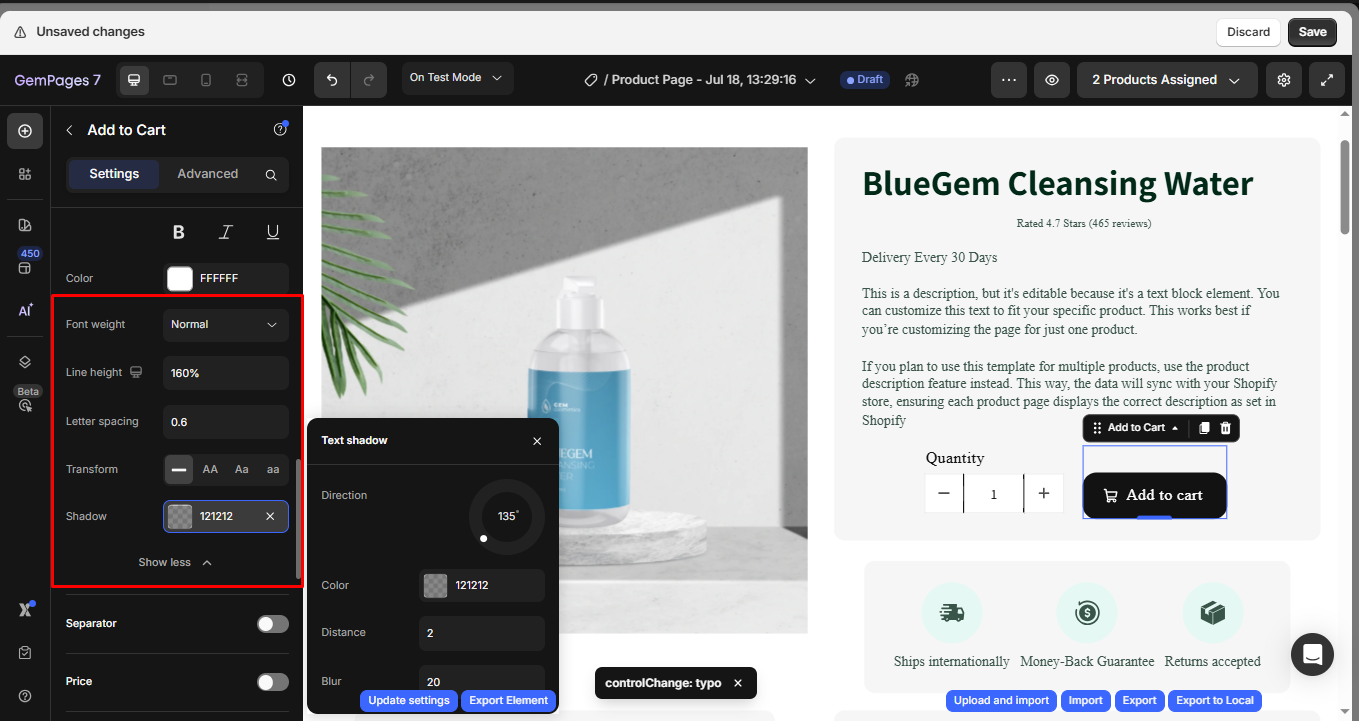Apply underline text formatting
This screenshot has width=1359, height=721.
pos(272,232)
